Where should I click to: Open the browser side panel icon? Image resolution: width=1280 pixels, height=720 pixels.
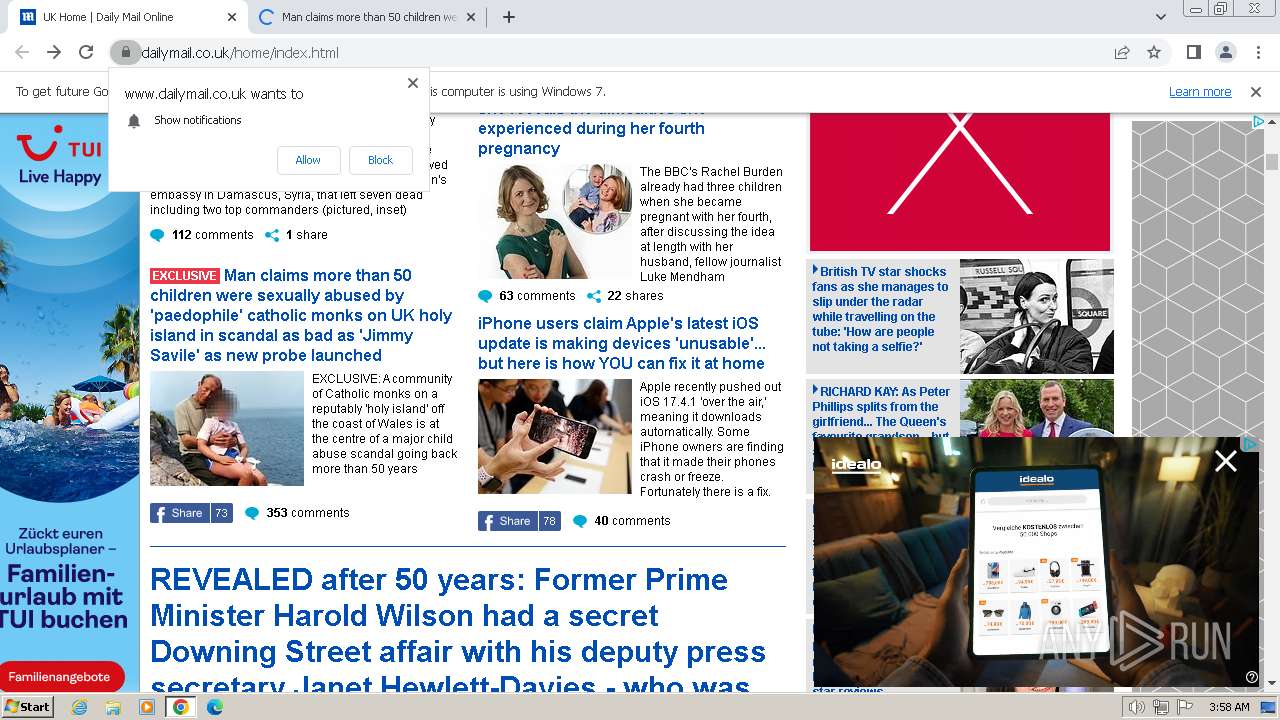(1193, 52)
